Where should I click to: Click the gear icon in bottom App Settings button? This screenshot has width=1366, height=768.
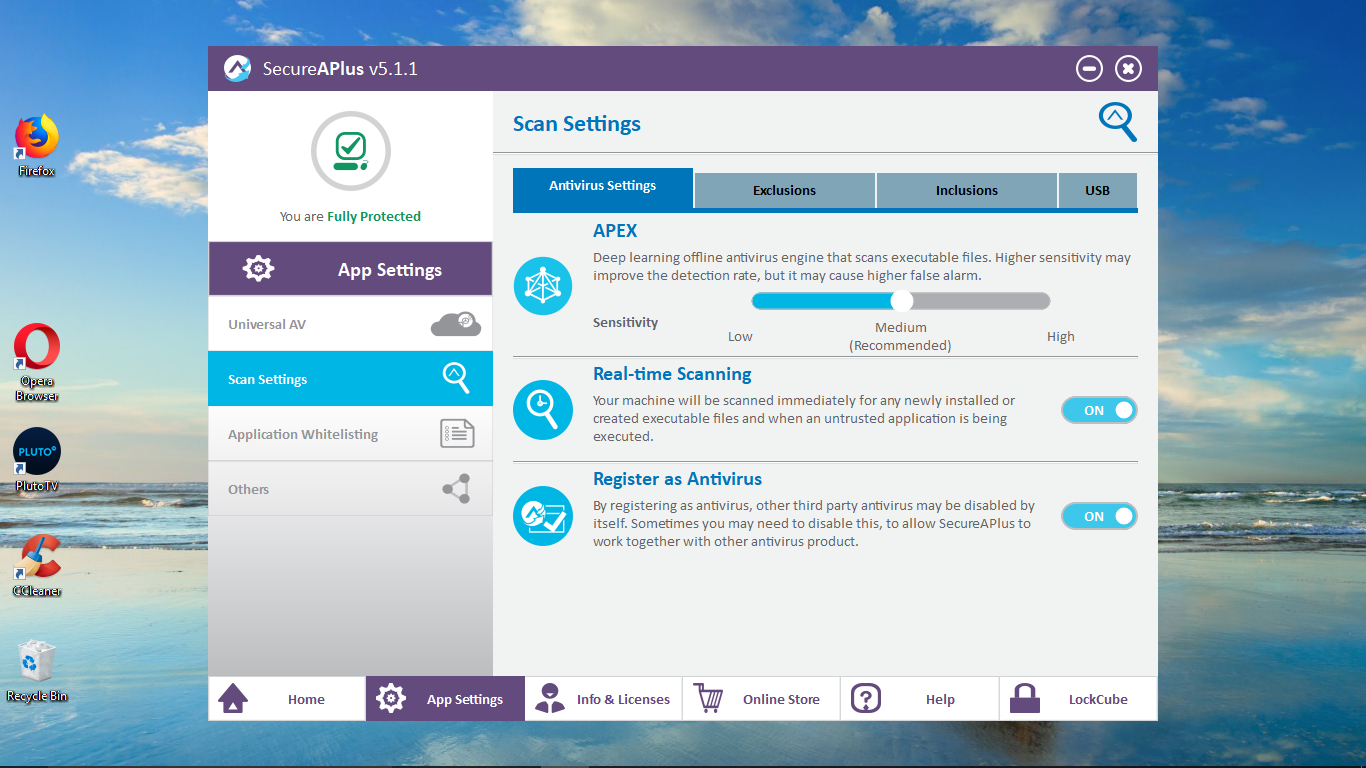click(391, 698)
